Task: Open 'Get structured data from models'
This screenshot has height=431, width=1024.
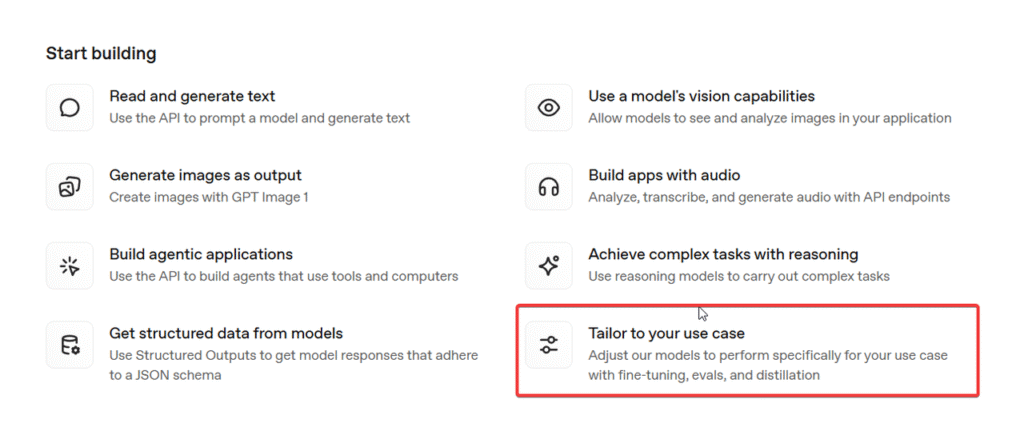Action: (226, 334)
